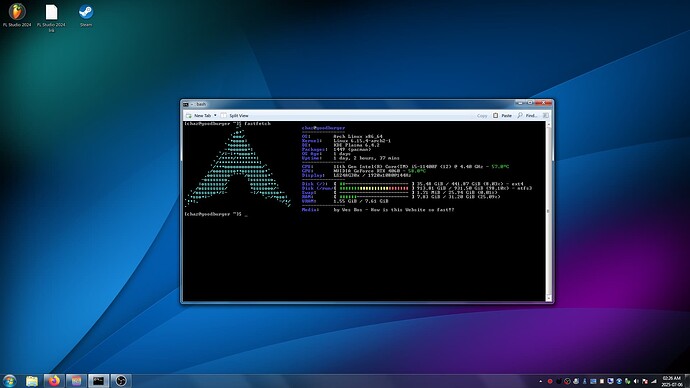This screenshot has width=690, height=388.
Task: Click the blue circular updates tray icon
Action: coord(619,381)
